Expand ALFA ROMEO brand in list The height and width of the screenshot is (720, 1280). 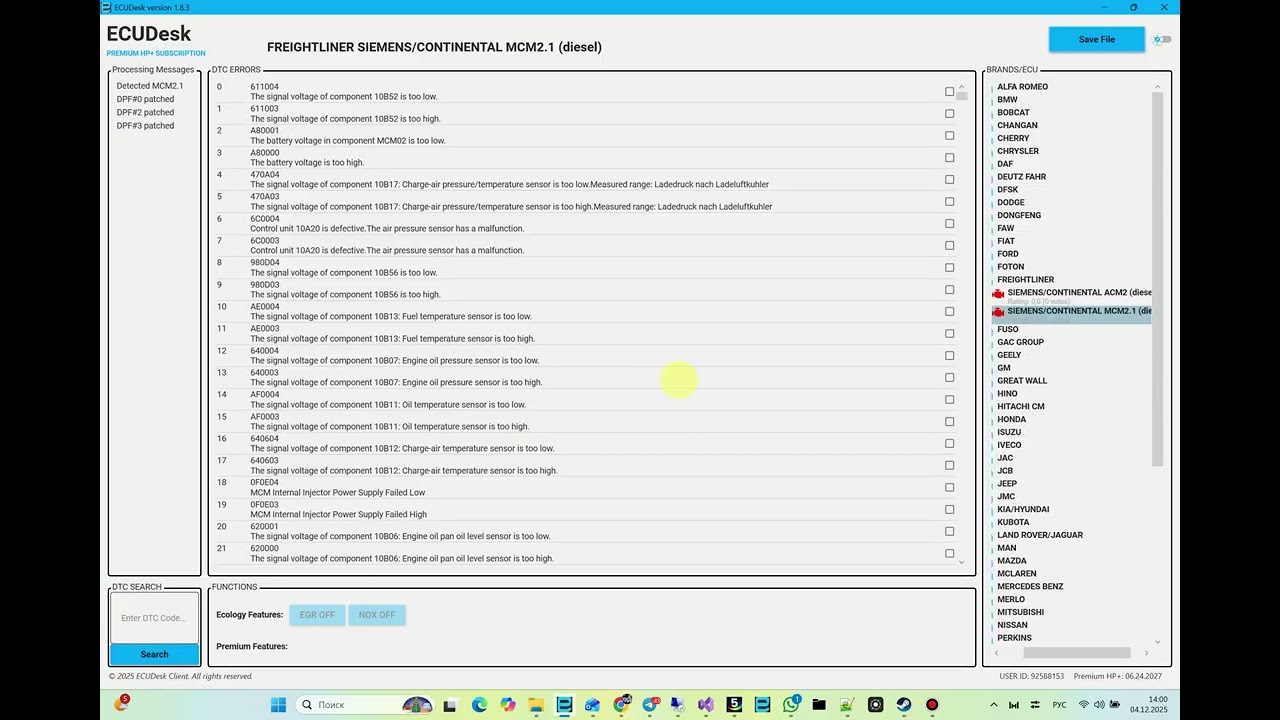pyautogui.click(x=1022, y=87)
